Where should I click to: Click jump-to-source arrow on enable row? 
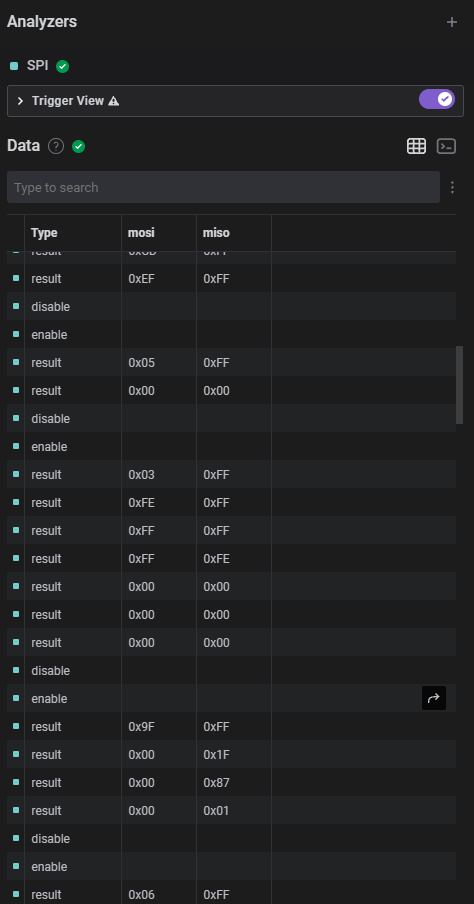[434, 698]
